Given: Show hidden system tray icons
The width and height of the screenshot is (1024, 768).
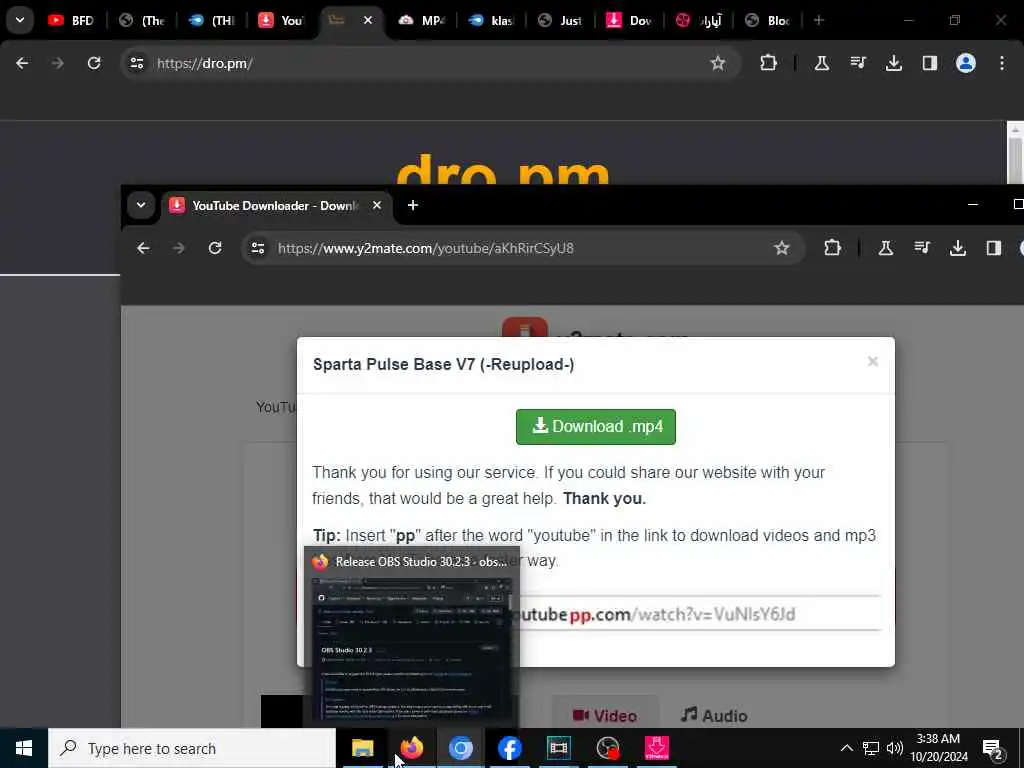Looking at the screenshot, I should tap(846, 748).
